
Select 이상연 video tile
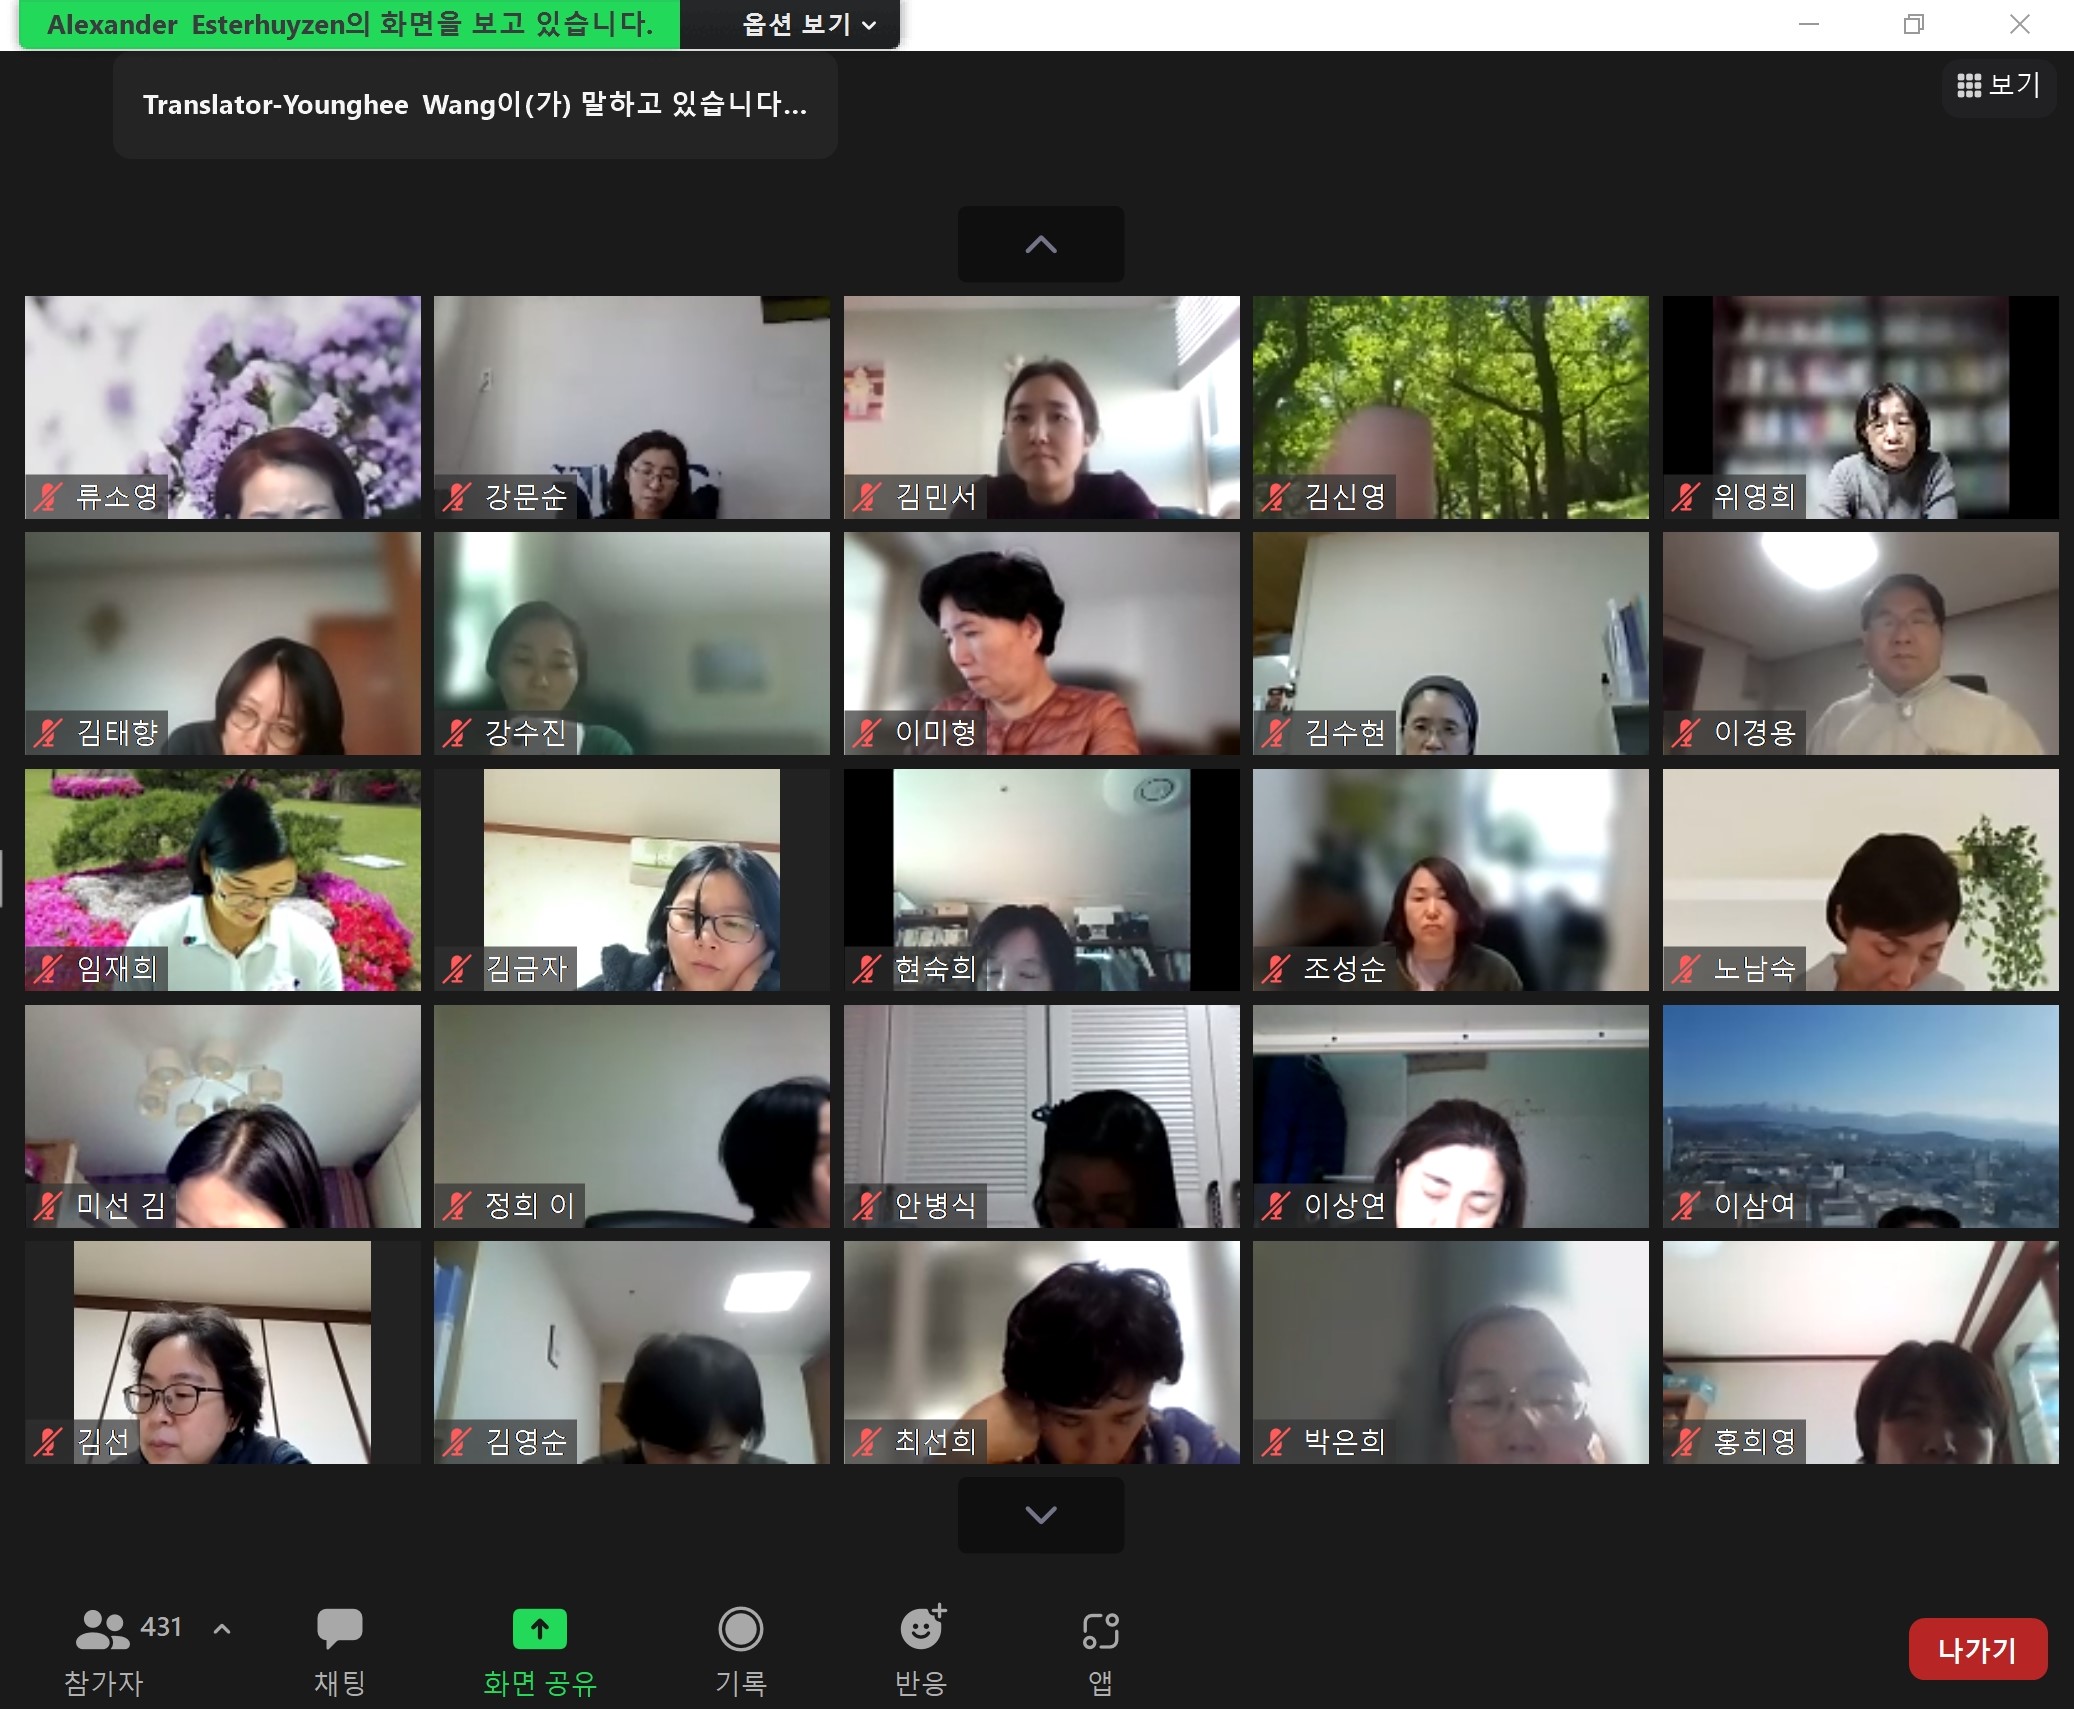(1451, 1116)
